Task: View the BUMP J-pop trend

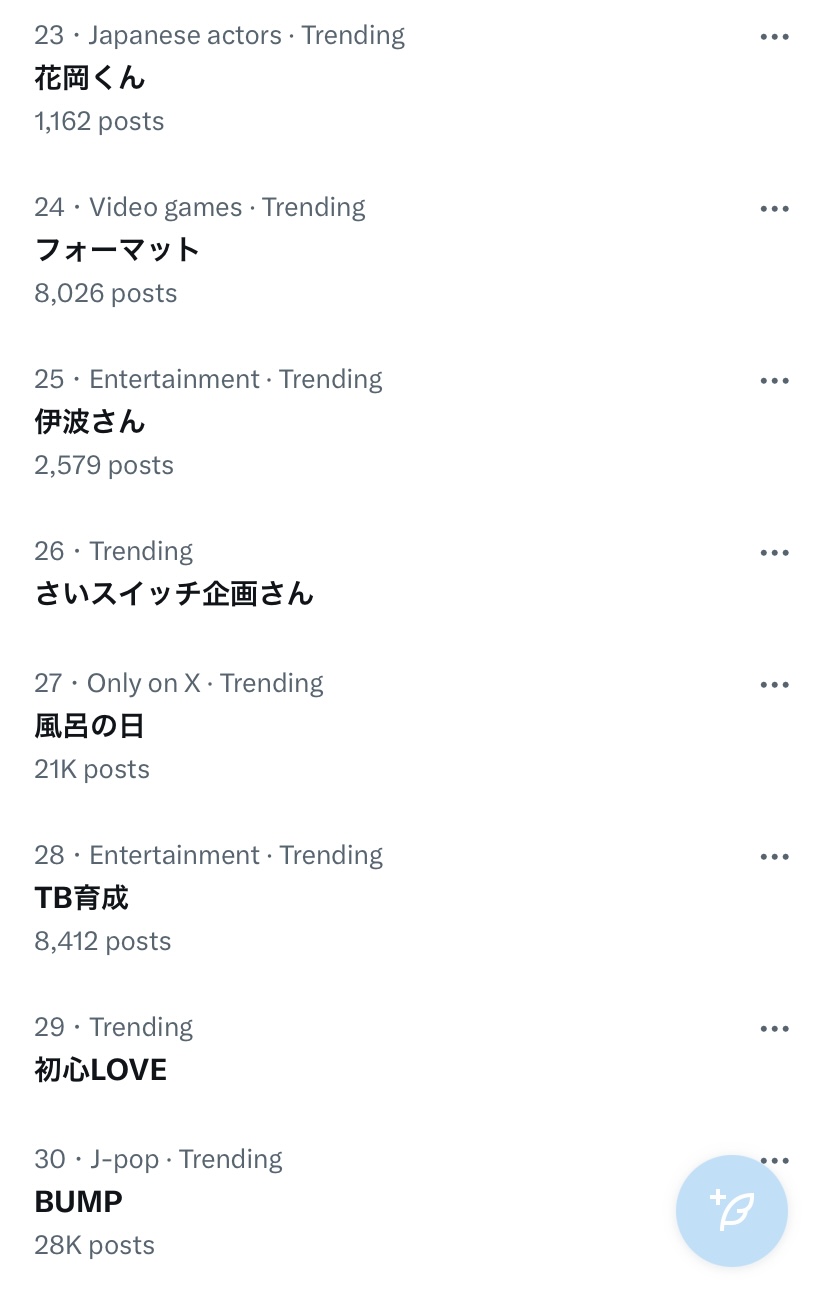Action: coord(79,1202)
